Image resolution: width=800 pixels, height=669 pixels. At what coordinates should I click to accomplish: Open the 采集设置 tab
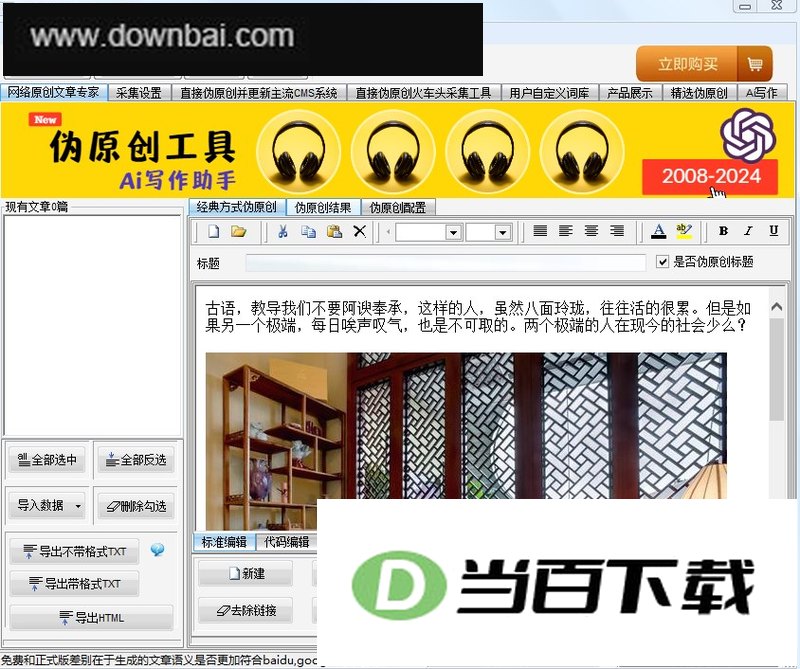point(139,93)
